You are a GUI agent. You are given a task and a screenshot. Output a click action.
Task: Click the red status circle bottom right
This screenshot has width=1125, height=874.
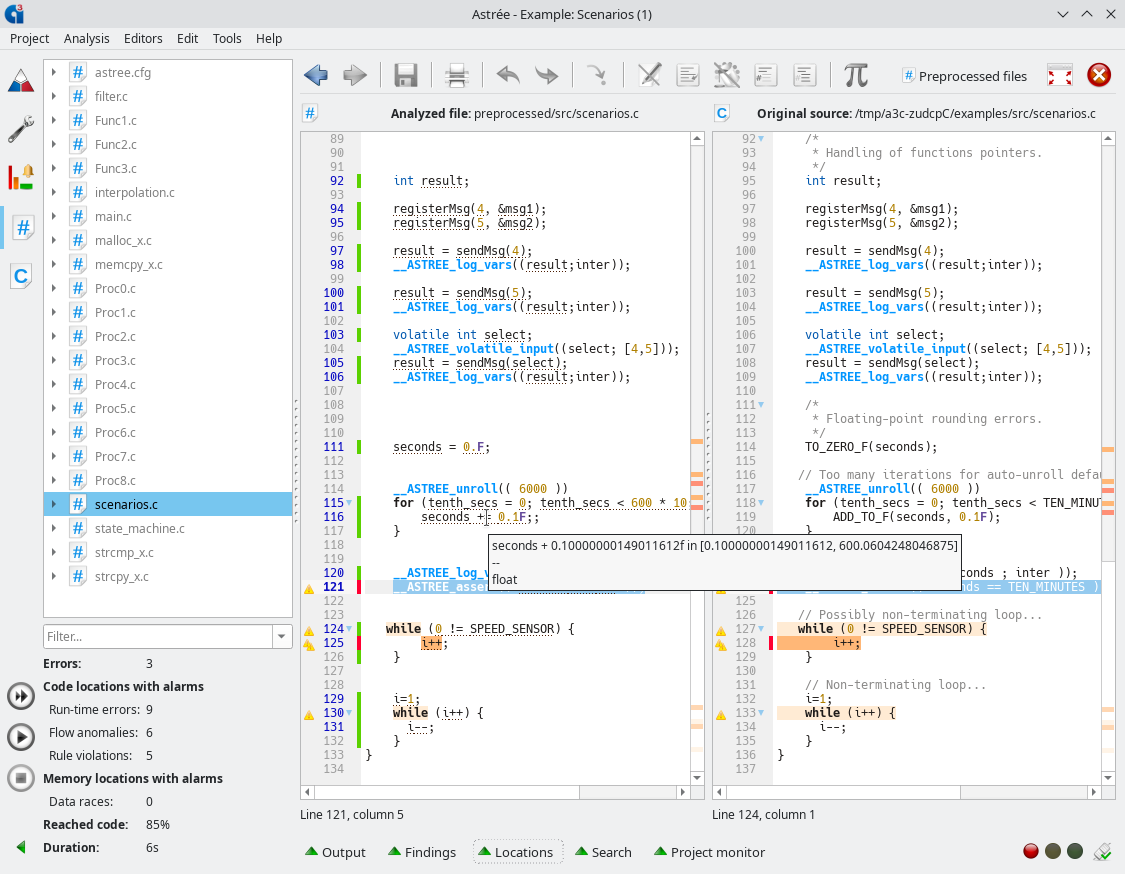pyautogui.click(x=1030, y=851)
